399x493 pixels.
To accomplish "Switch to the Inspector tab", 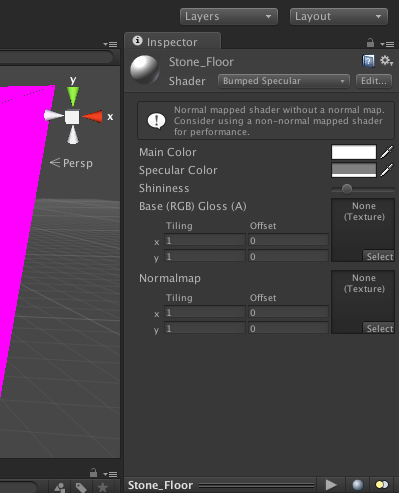I will coord(172,42).
